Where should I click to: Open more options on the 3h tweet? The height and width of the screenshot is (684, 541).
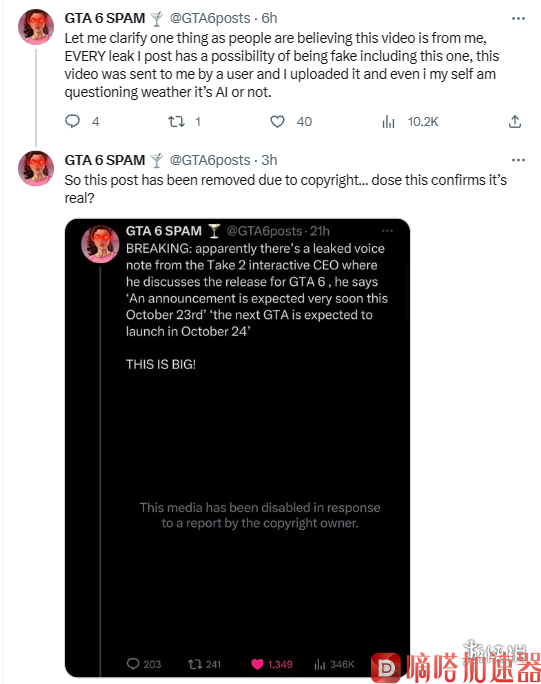coord(518,160)
